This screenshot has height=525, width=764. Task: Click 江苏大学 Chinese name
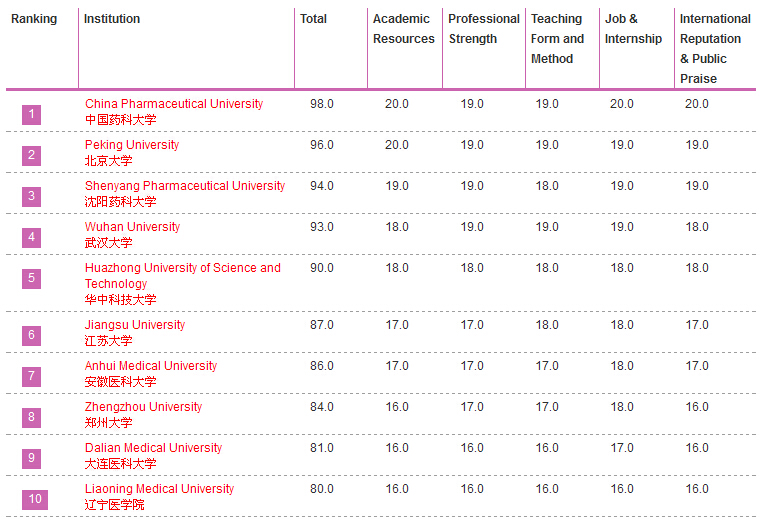click(x=109, y=341)
